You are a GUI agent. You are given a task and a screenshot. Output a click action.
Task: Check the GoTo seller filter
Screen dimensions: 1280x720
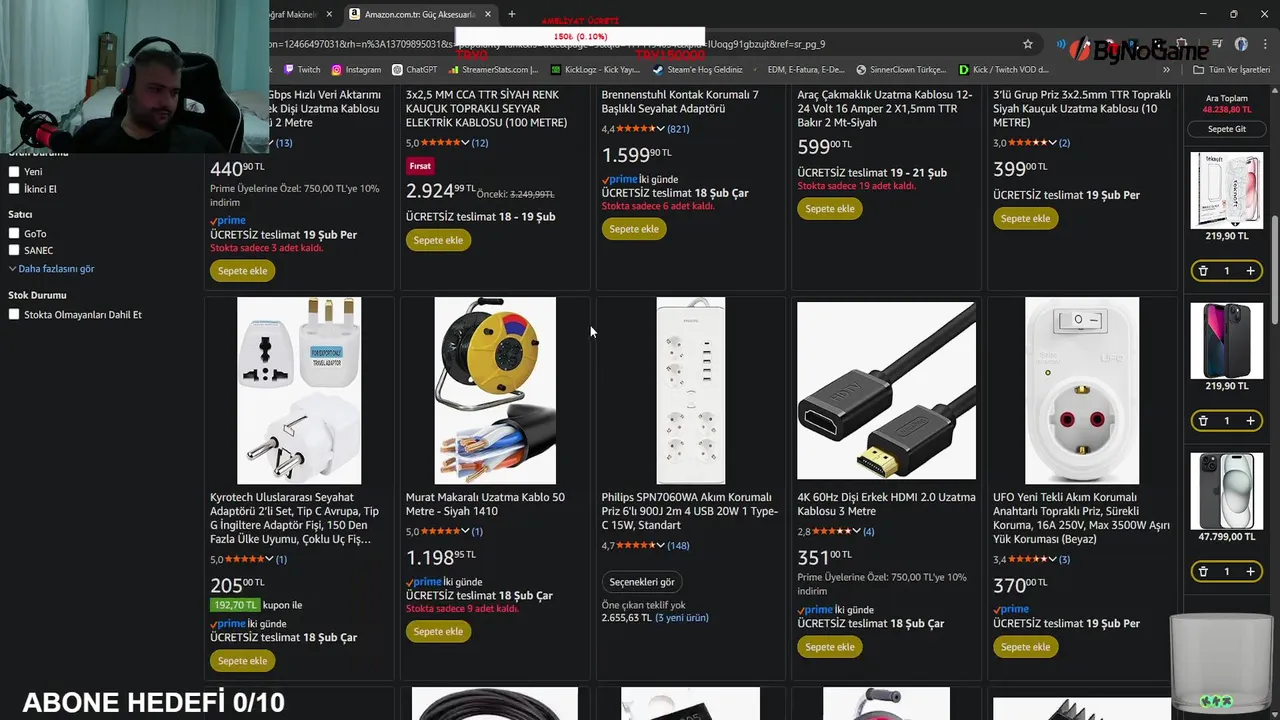[14, 233]
